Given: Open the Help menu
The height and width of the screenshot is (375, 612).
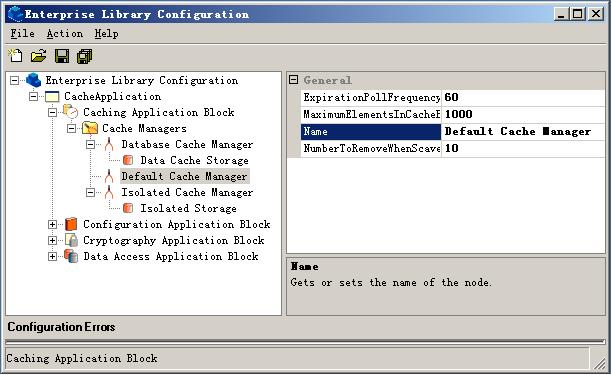Looking at the screenshot, I should [106, 34].
